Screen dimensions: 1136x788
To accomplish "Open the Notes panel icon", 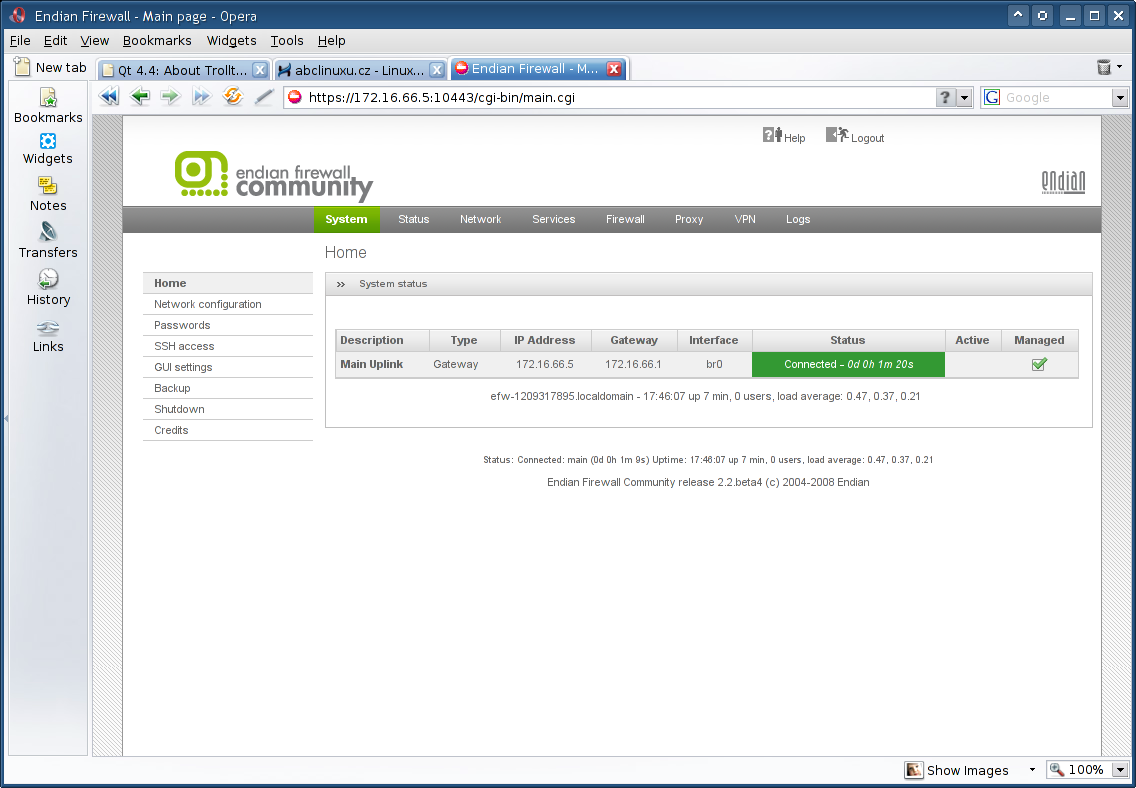I will pos(48,186).
